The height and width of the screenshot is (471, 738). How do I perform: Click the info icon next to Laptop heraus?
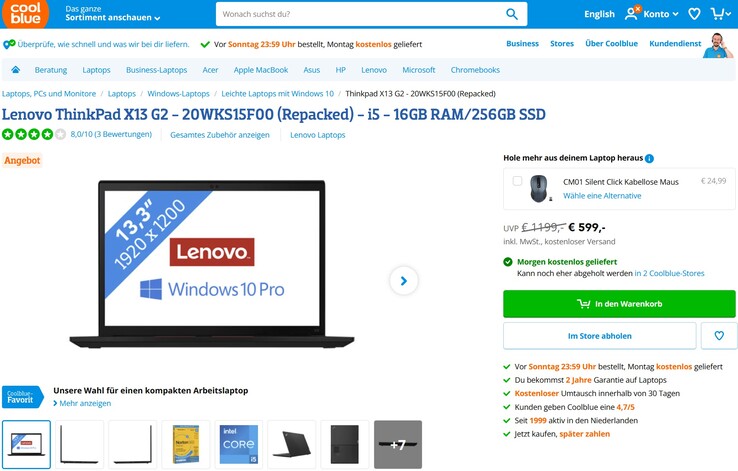[650, 159]
